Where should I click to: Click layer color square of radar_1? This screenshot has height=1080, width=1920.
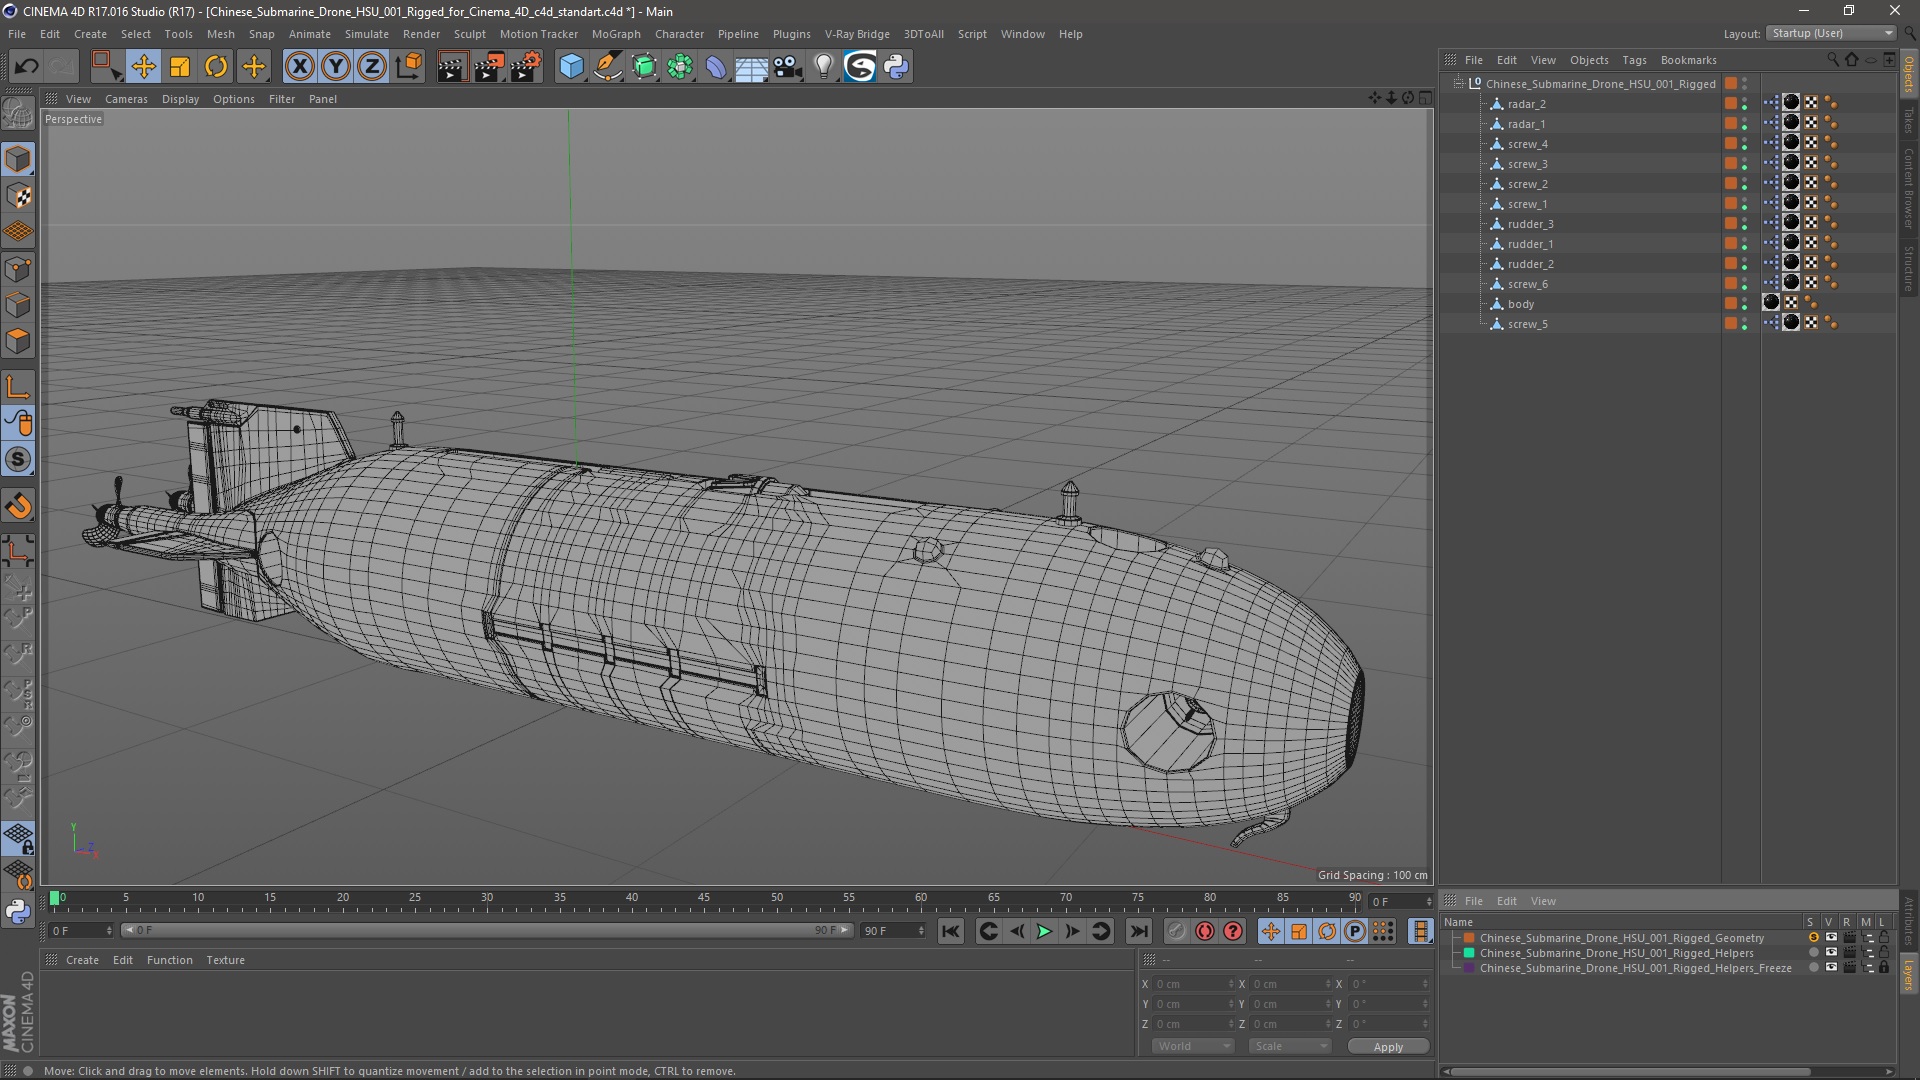(1731, 124)
